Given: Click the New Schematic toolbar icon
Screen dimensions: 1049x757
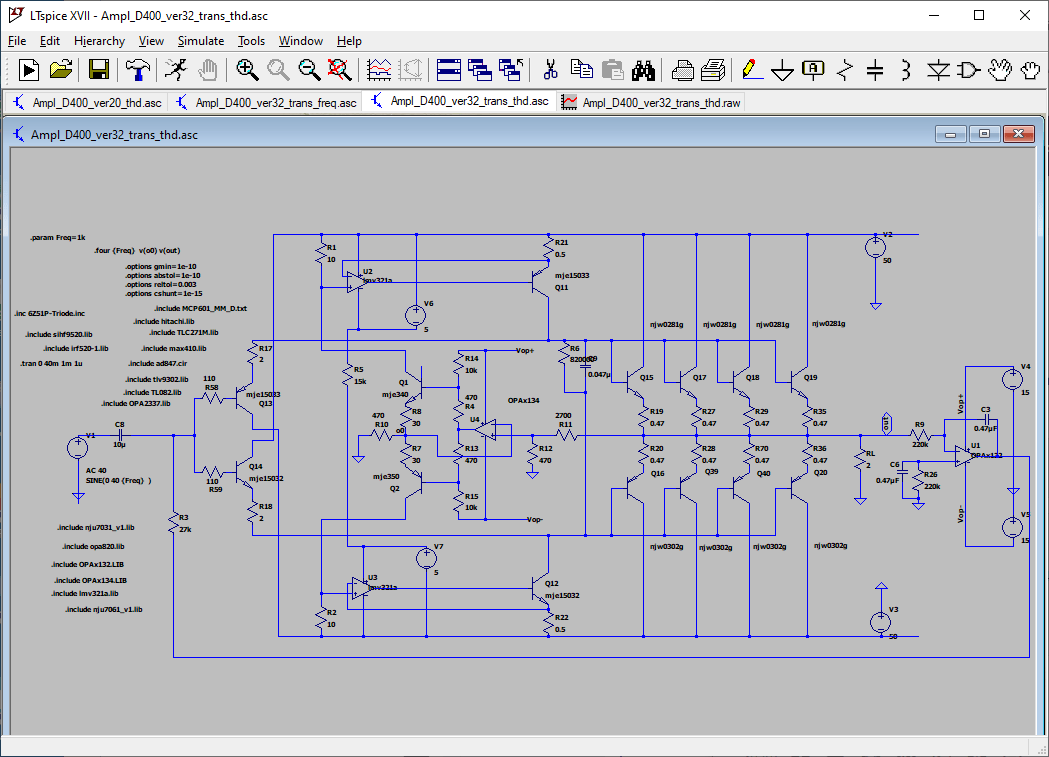Looking at the screenshot, I should [29, 70].
